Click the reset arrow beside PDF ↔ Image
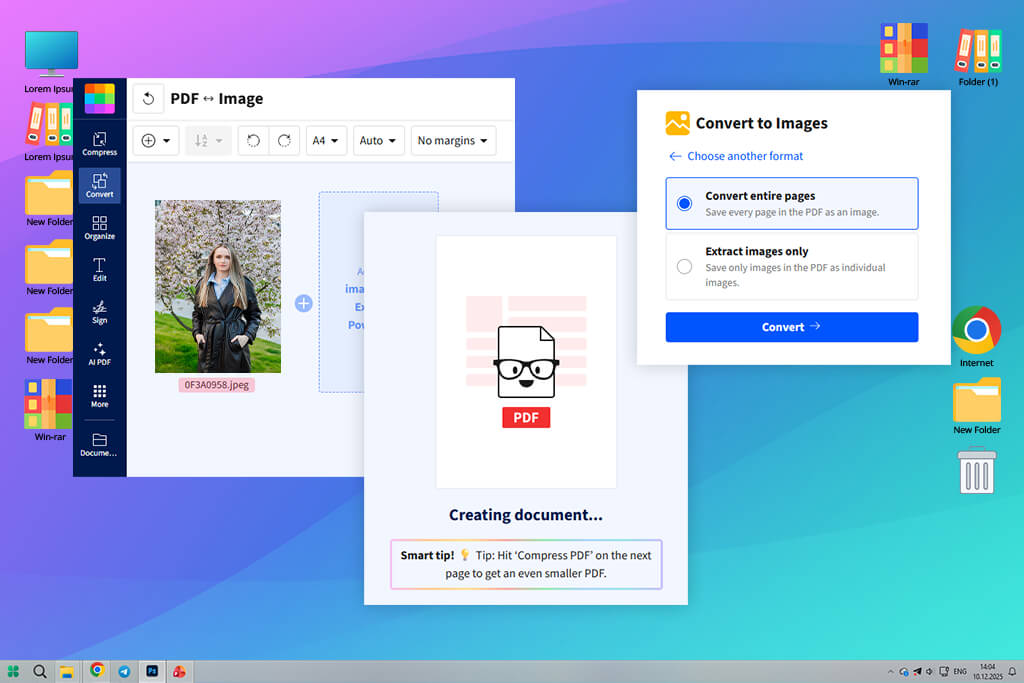Screen dimensions: 1024x683 pos(148,99)
